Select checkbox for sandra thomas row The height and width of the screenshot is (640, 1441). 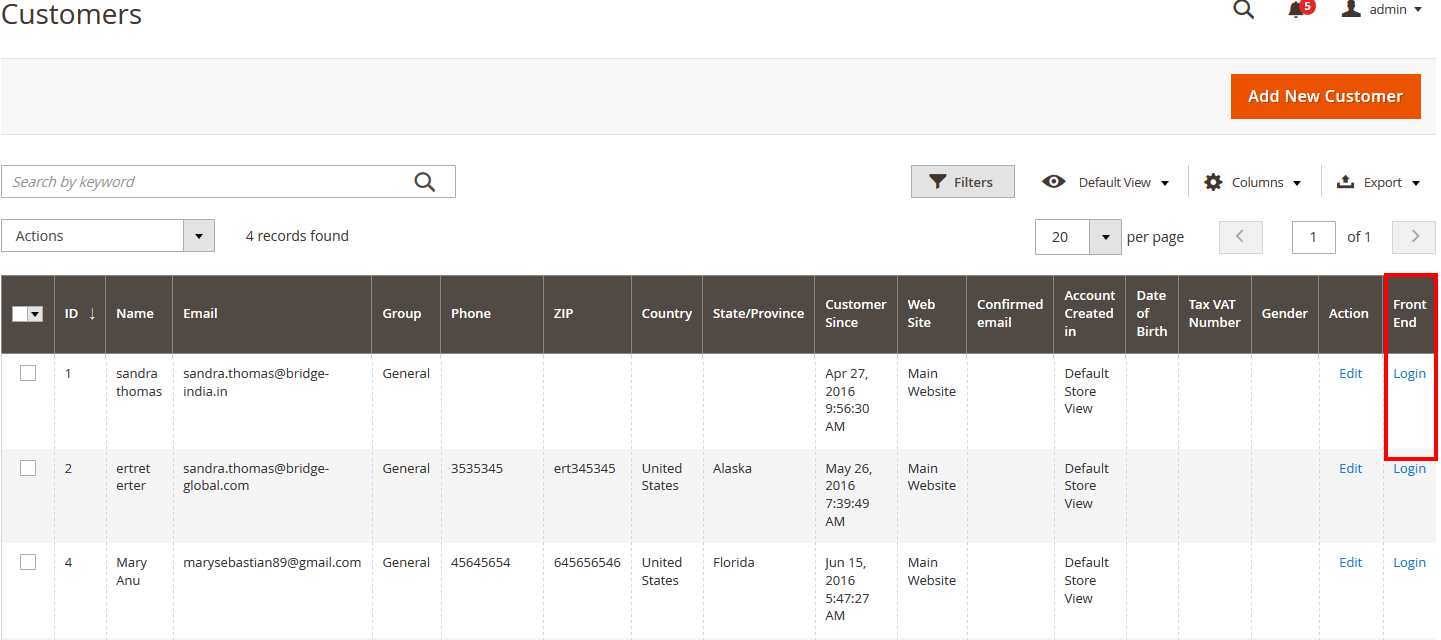coord(28,373)
